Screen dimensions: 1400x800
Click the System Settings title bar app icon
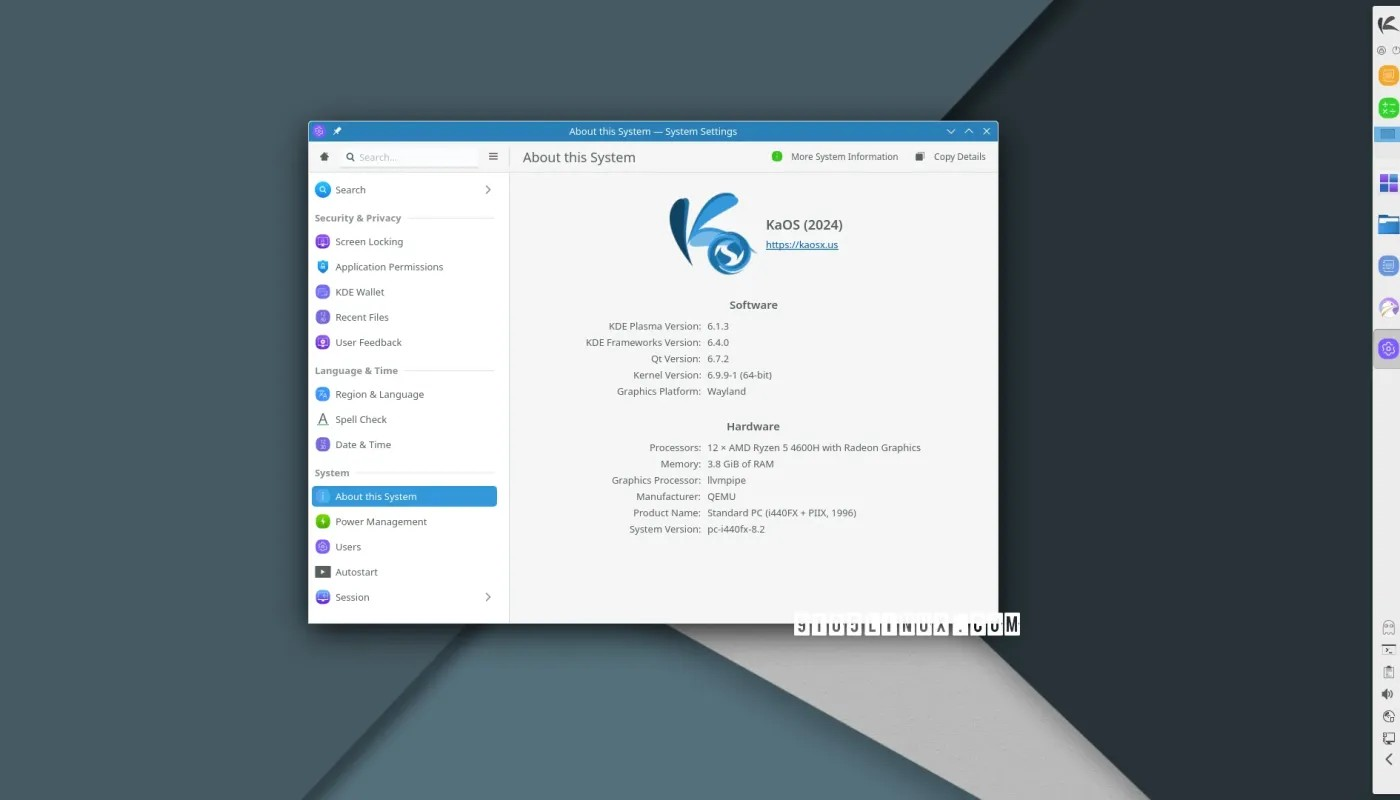(x=319, y=131)
